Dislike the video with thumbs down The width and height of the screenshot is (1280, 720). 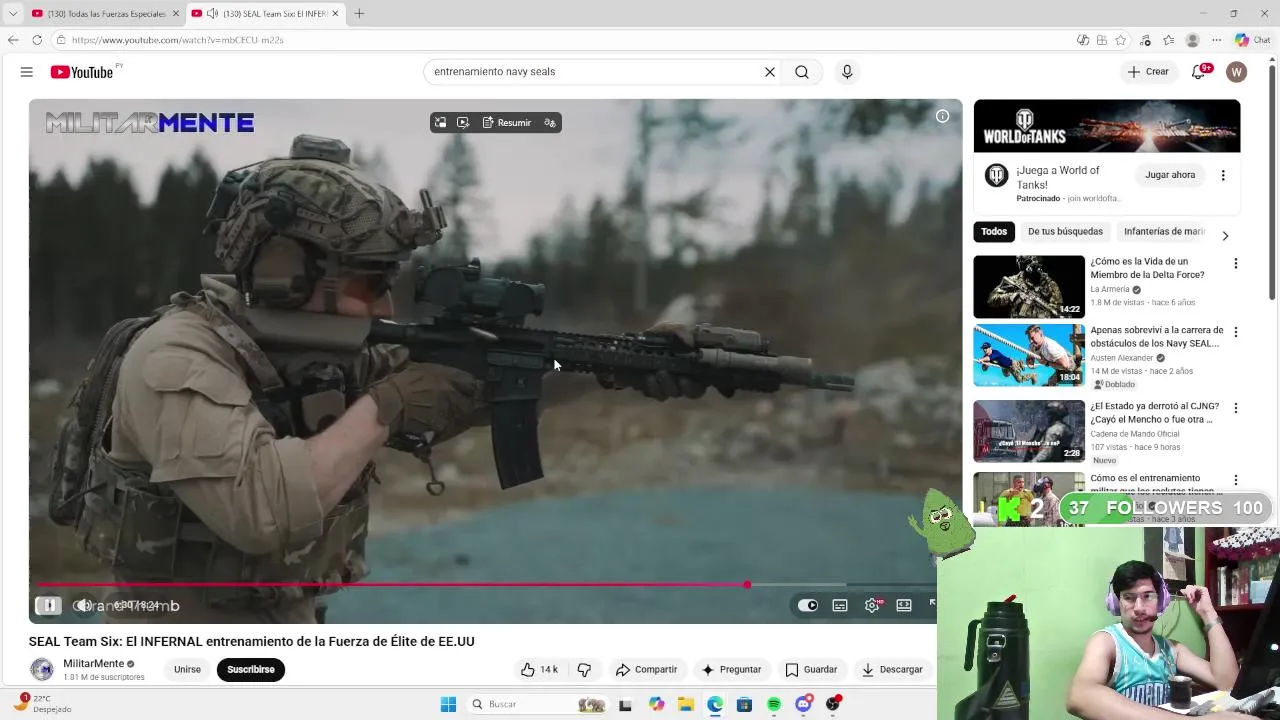[585, 670]
